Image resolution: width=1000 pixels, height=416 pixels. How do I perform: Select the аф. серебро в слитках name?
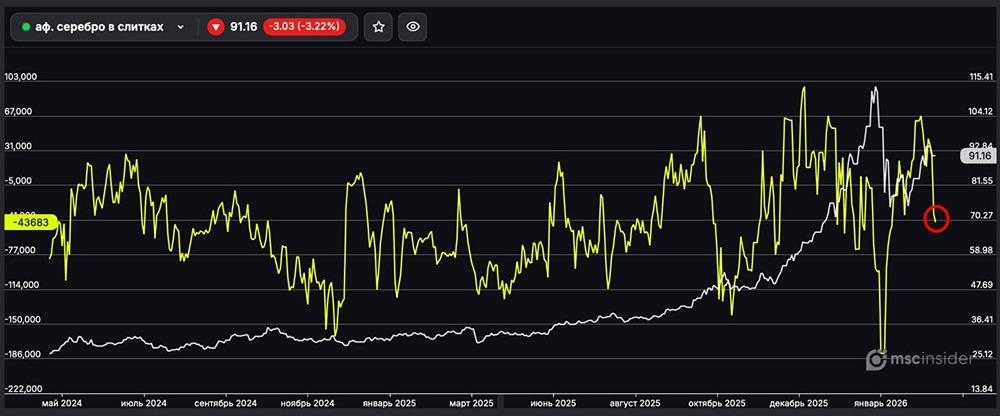coord(98,27)
